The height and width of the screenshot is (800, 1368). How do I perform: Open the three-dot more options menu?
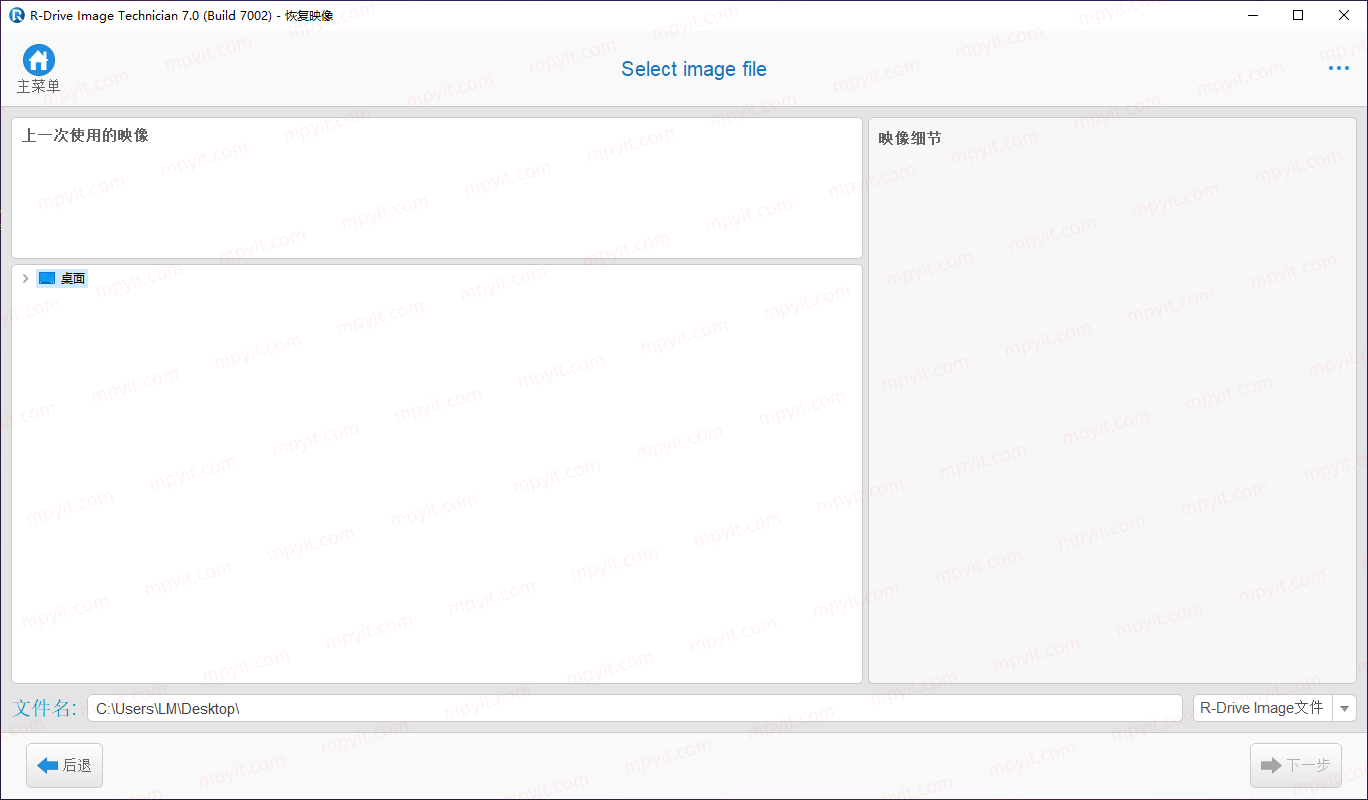coord(1338,69)
